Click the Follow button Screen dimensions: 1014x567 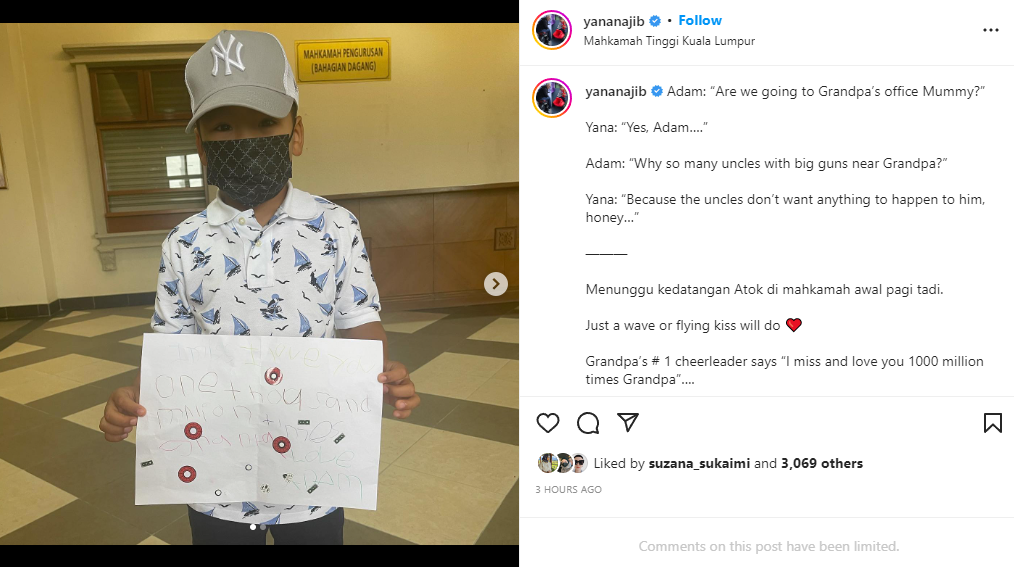(700, 21)
